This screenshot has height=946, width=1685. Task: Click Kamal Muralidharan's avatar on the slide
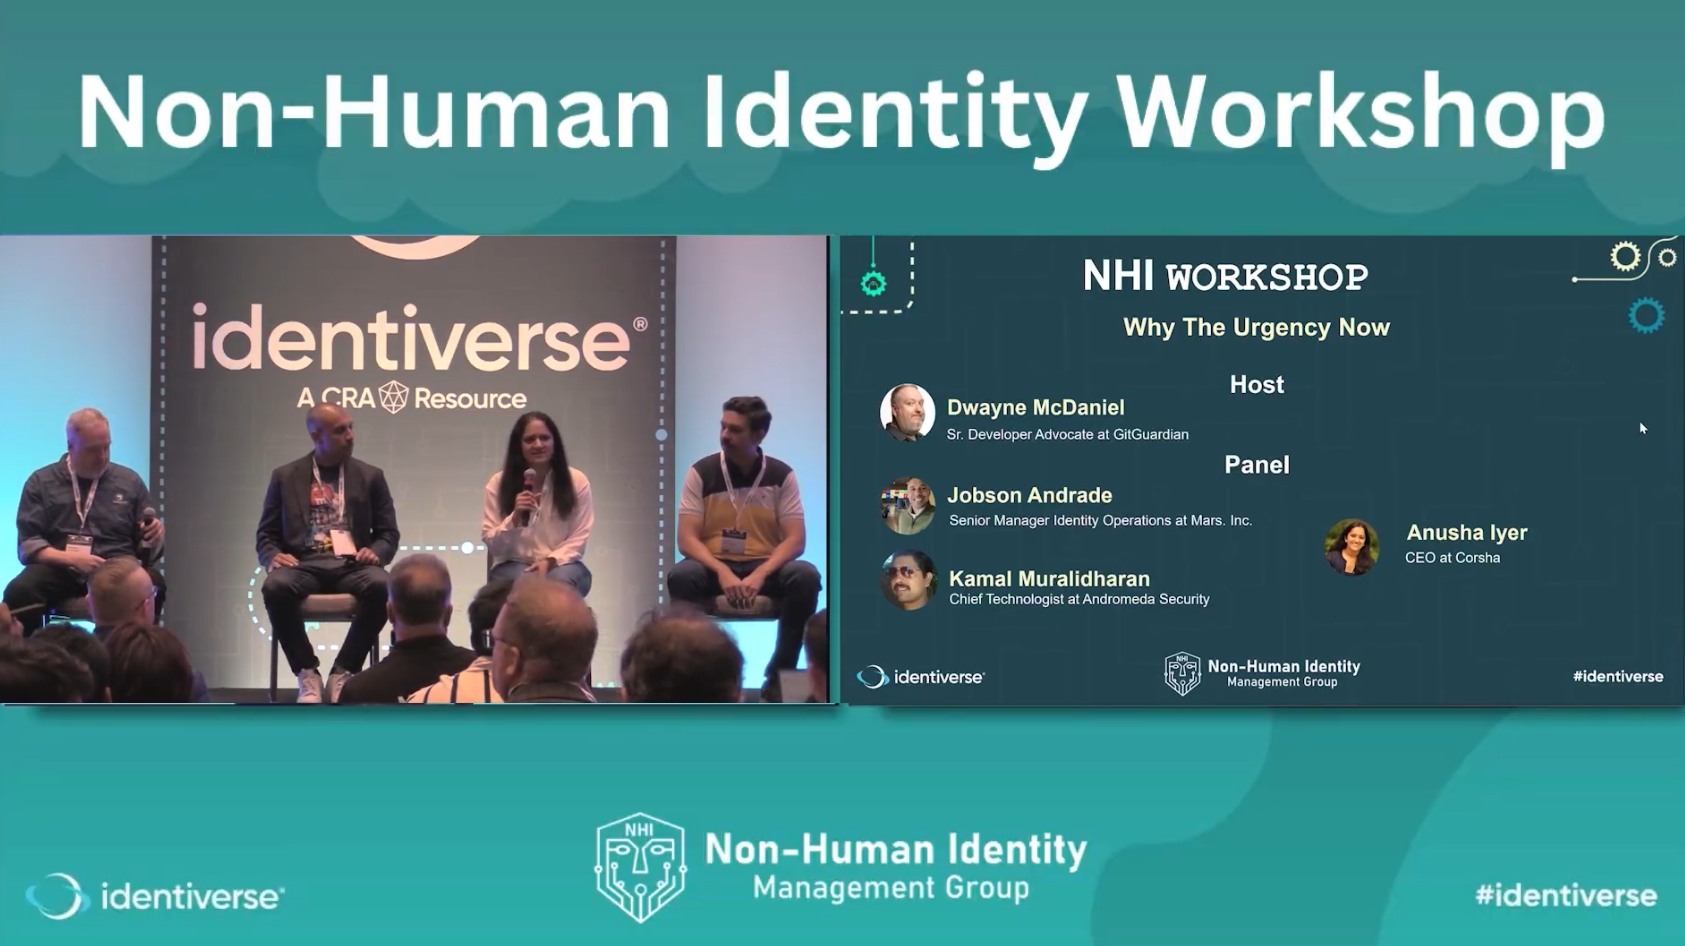coord(907,580)
